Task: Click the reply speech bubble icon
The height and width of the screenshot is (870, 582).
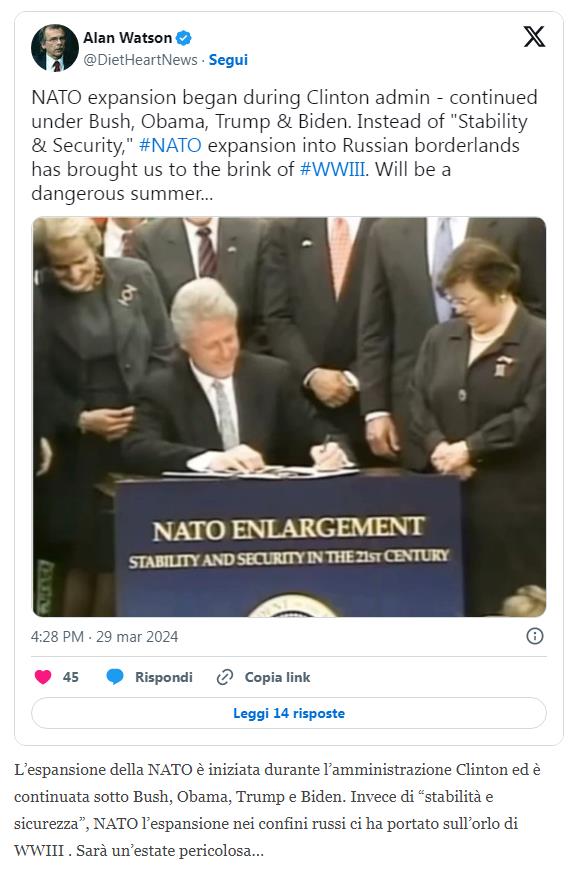Action: coord(115,677)
